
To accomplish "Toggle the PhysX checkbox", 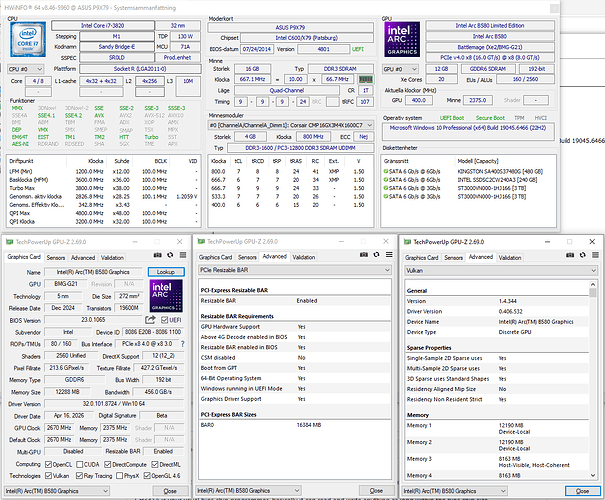I will [x=120, y=476].
